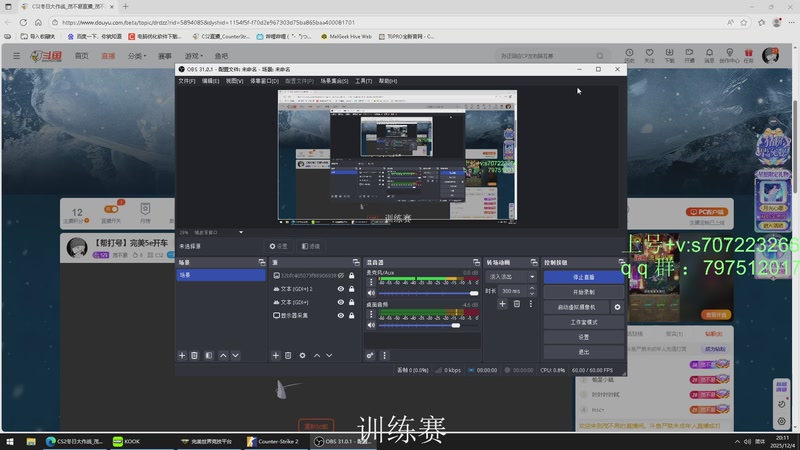800x450 pixels.
Task: Add a scene transition with the plus
Action: [503, 304]
